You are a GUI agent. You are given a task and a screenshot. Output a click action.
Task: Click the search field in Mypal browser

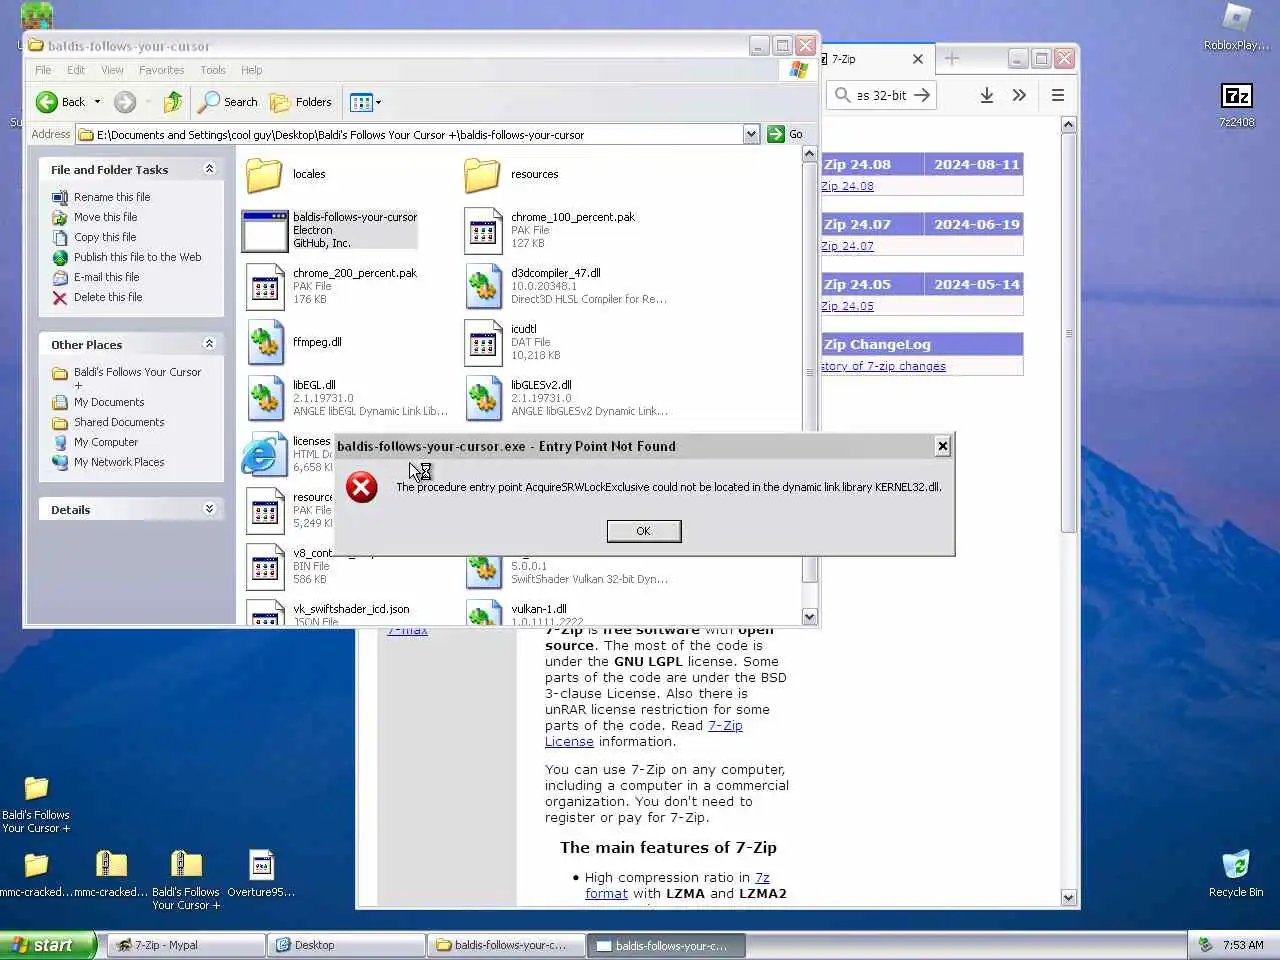coord(882,95)
